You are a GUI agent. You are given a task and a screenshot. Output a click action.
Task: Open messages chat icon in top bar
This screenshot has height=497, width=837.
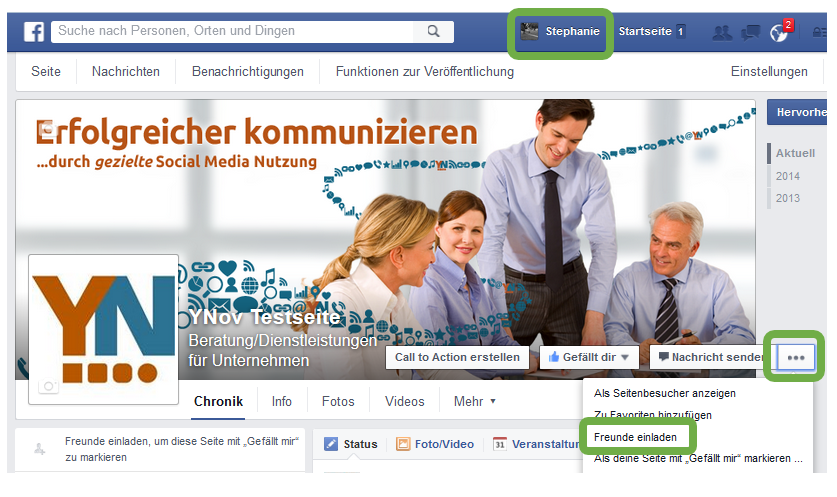(751, 33)
